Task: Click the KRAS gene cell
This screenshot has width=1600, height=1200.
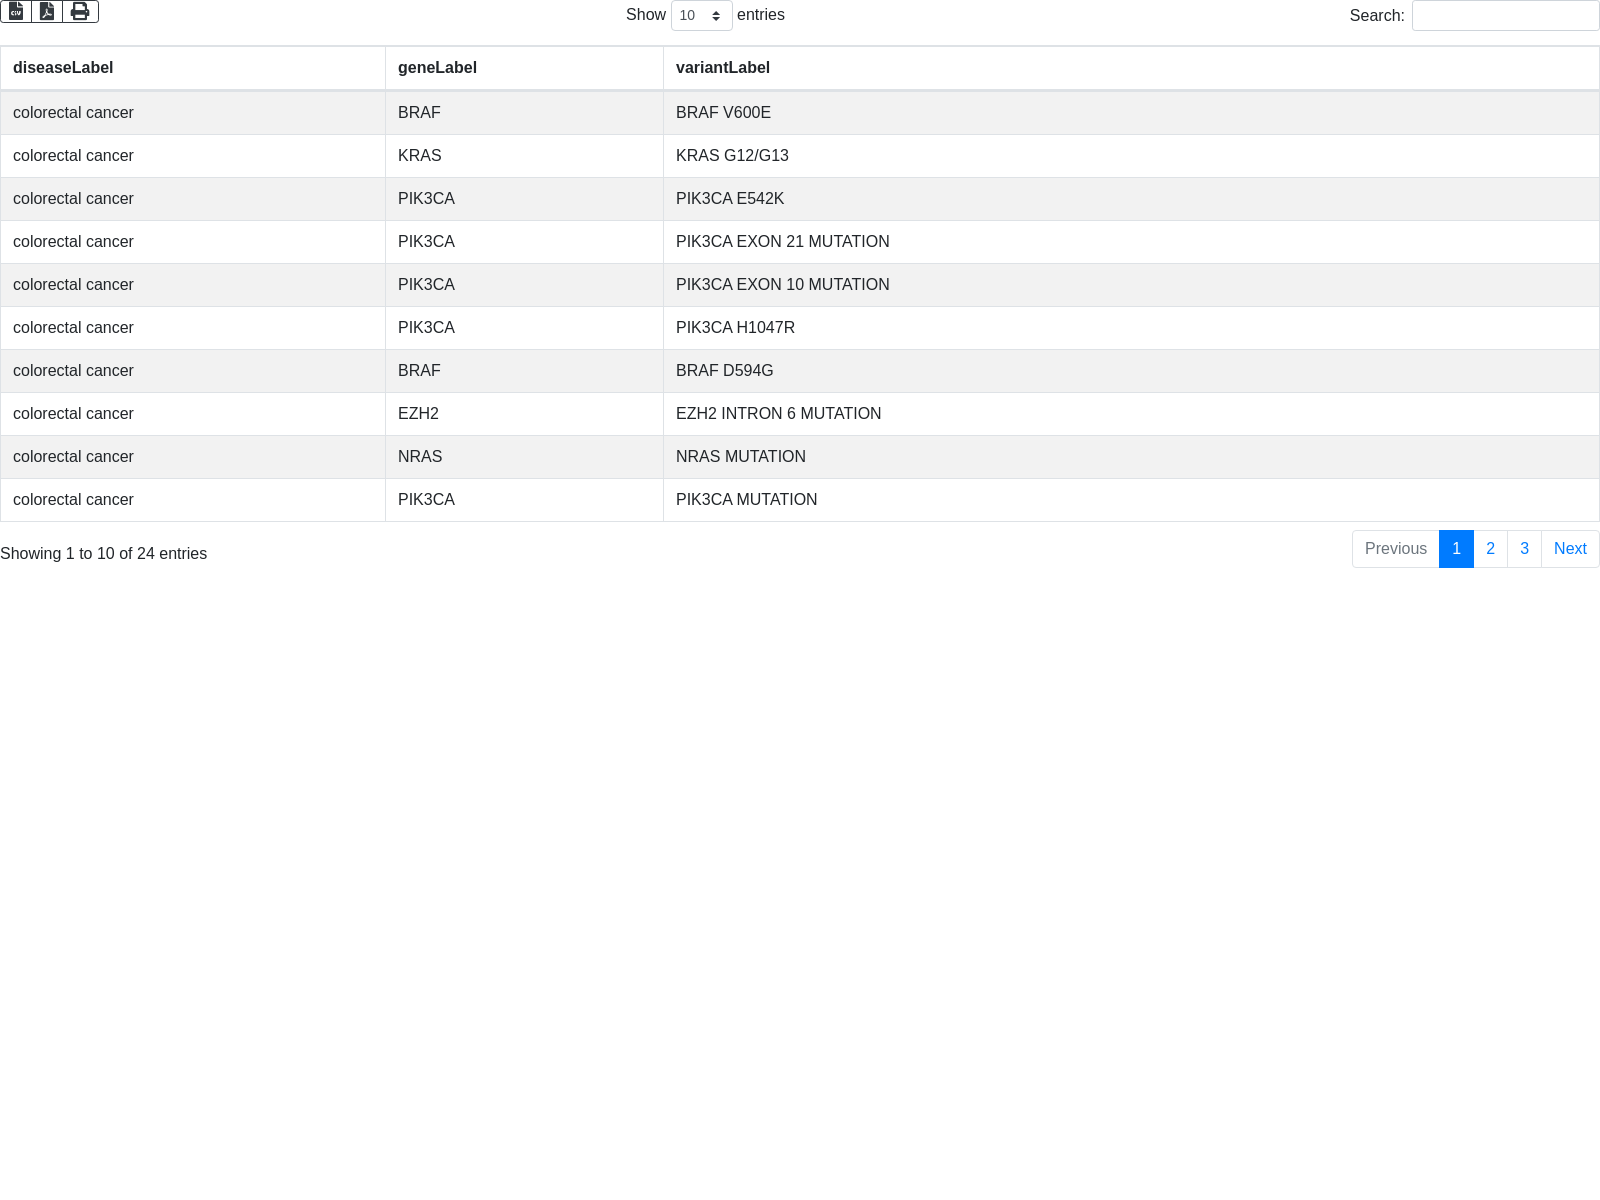Action: point(524,156)
